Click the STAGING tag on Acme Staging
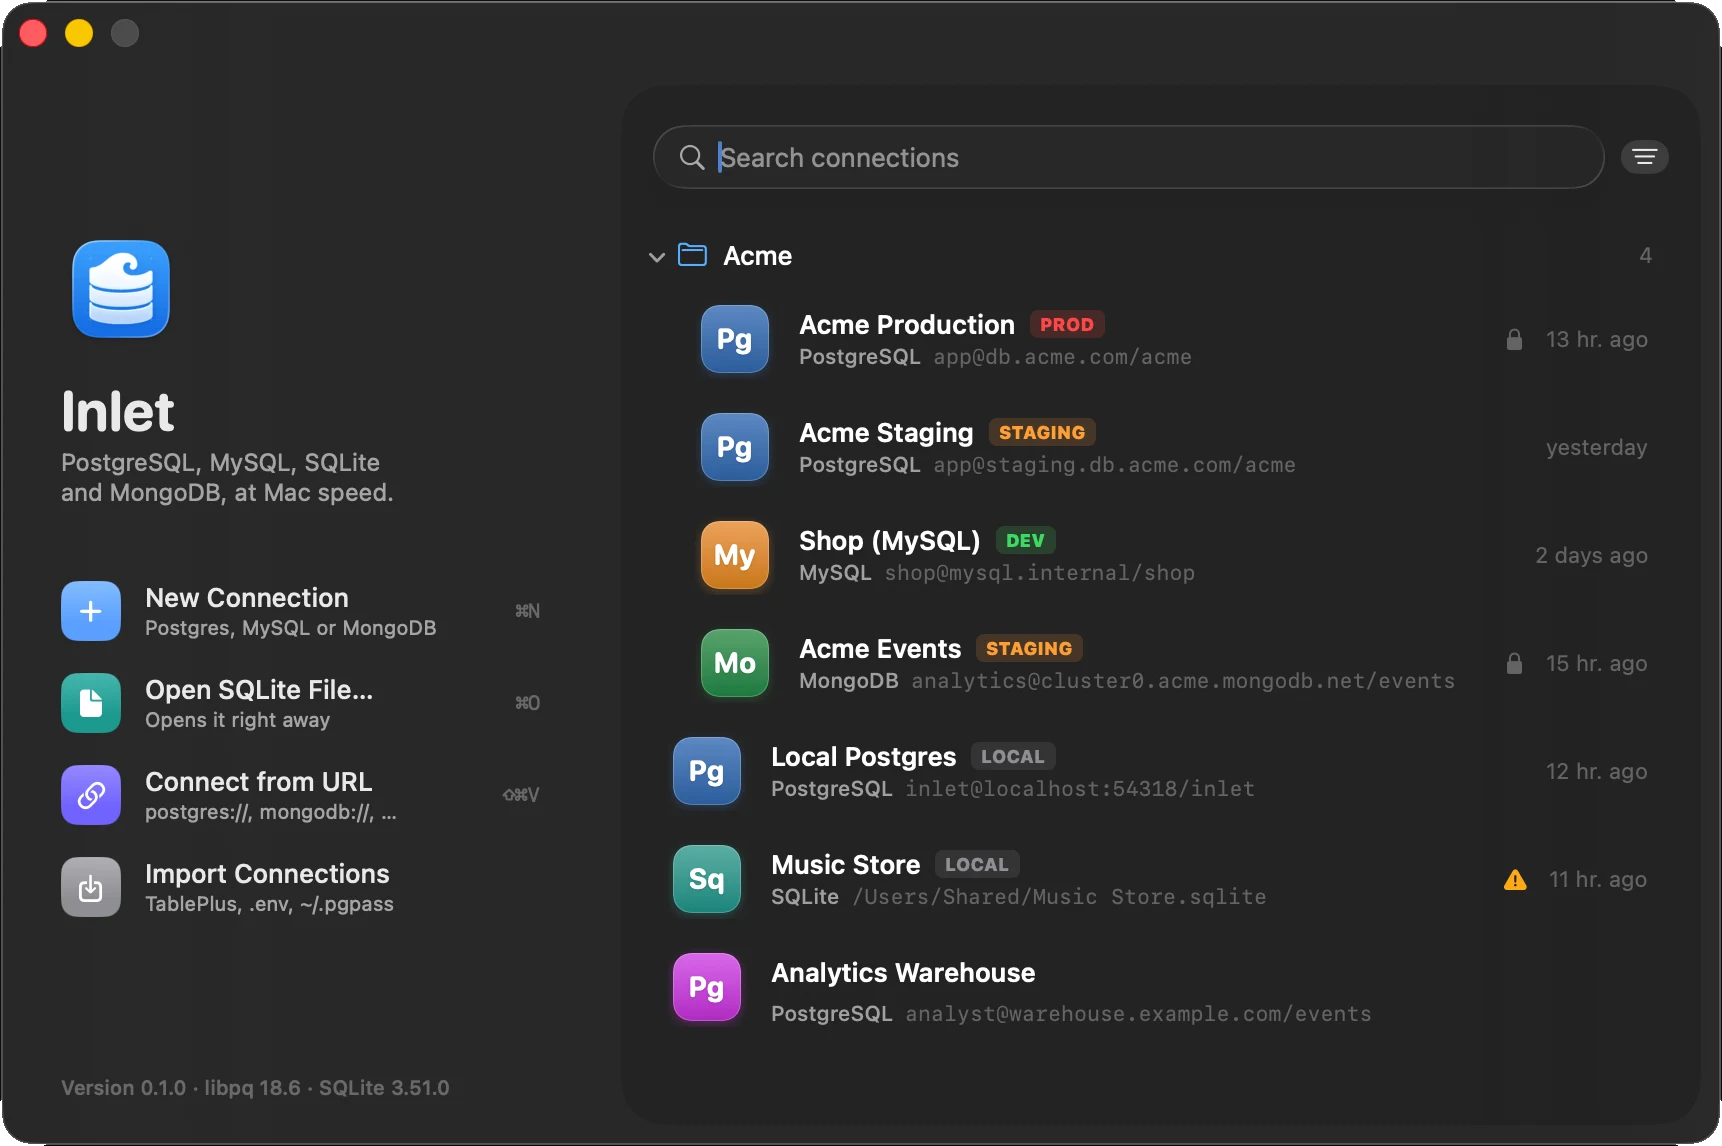The image size is (1722, 1146). coord(1042,433)
